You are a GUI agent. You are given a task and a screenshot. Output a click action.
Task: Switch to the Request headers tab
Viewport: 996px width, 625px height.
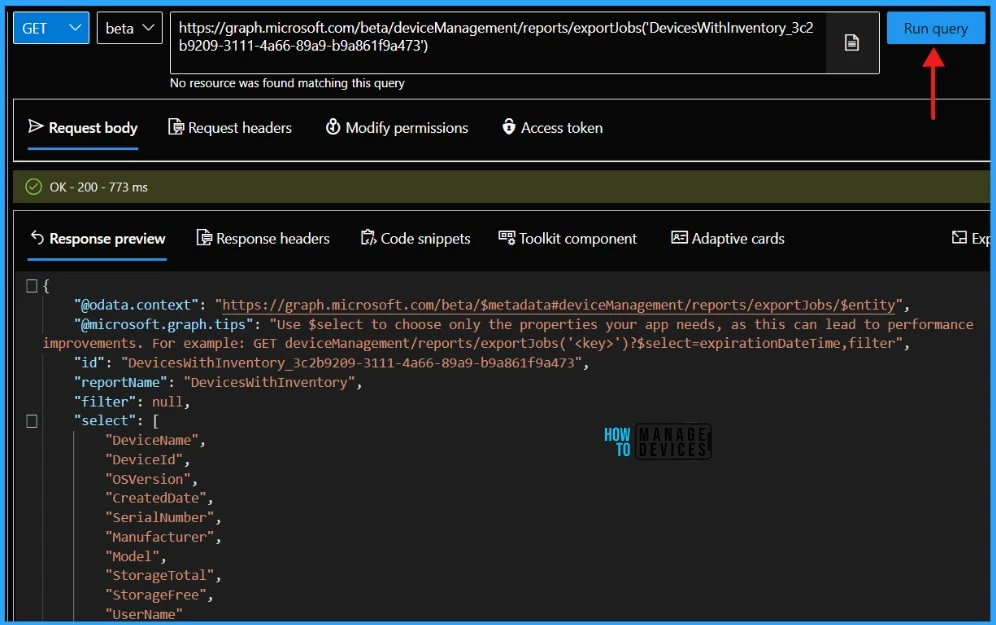230,128
